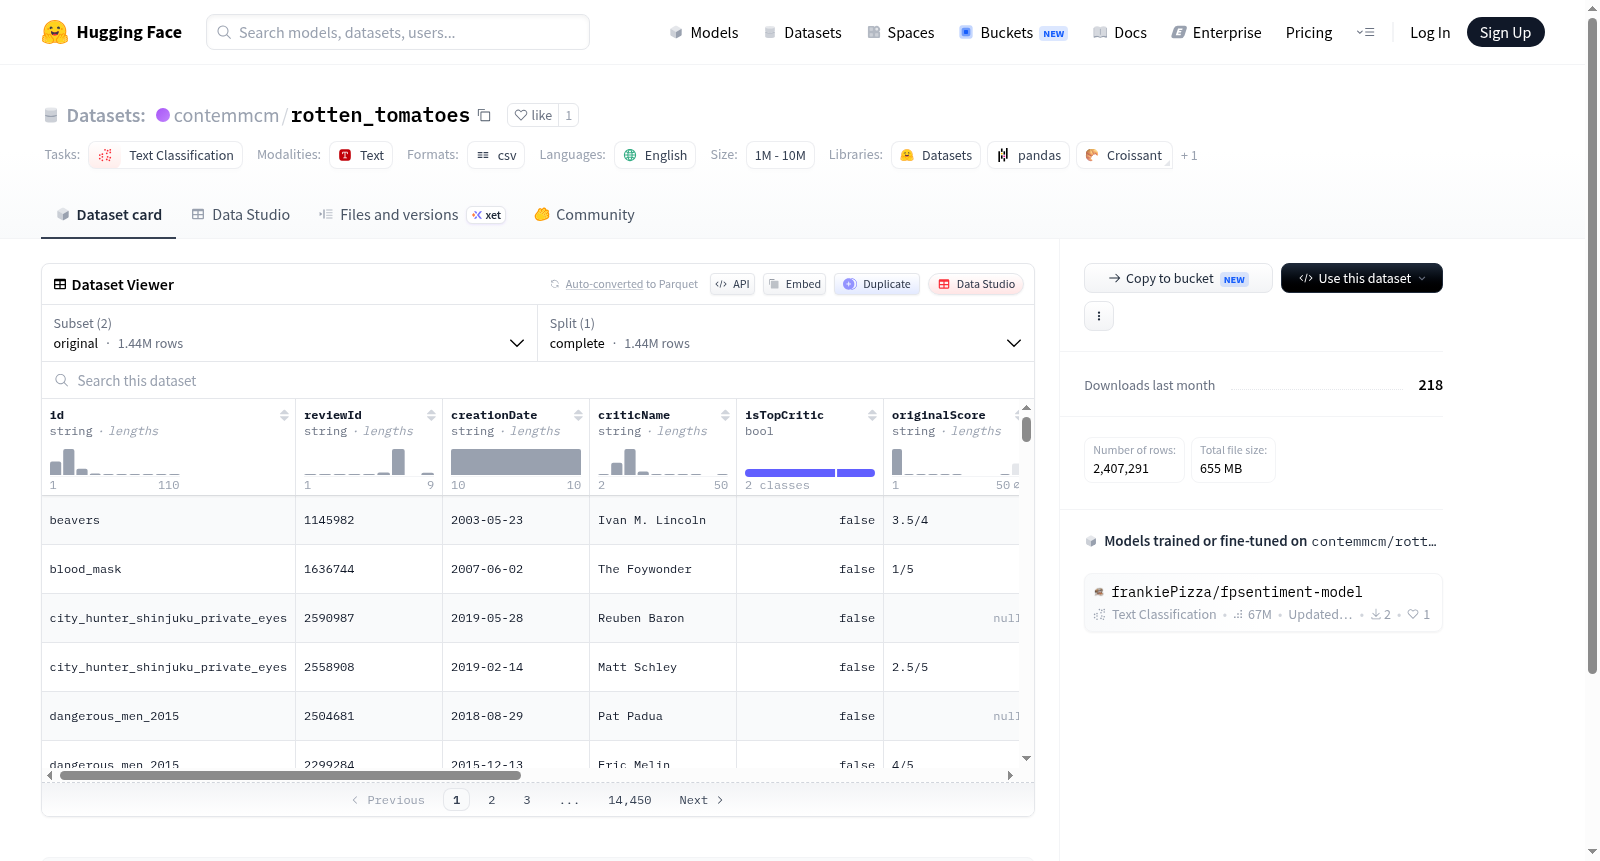Viewport: 1600px width, 861px height.
Task: Open Models in the top navigation
Action: 704,33
